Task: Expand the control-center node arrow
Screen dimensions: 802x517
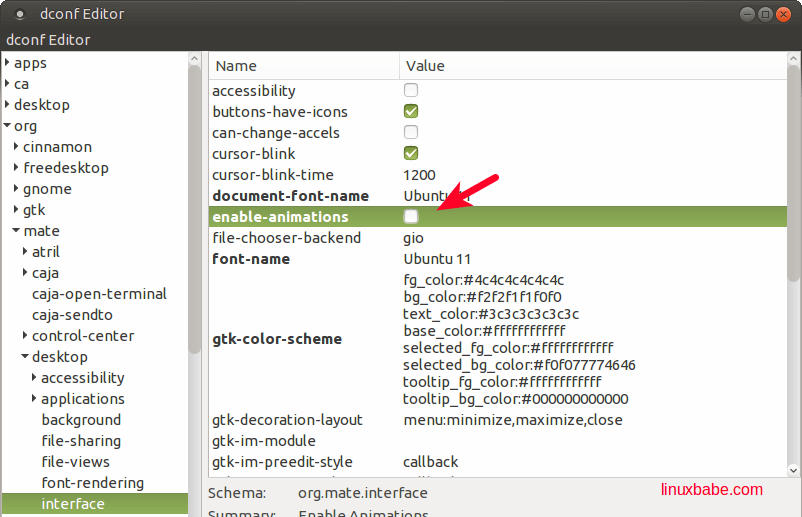Action: pos(25,336)
